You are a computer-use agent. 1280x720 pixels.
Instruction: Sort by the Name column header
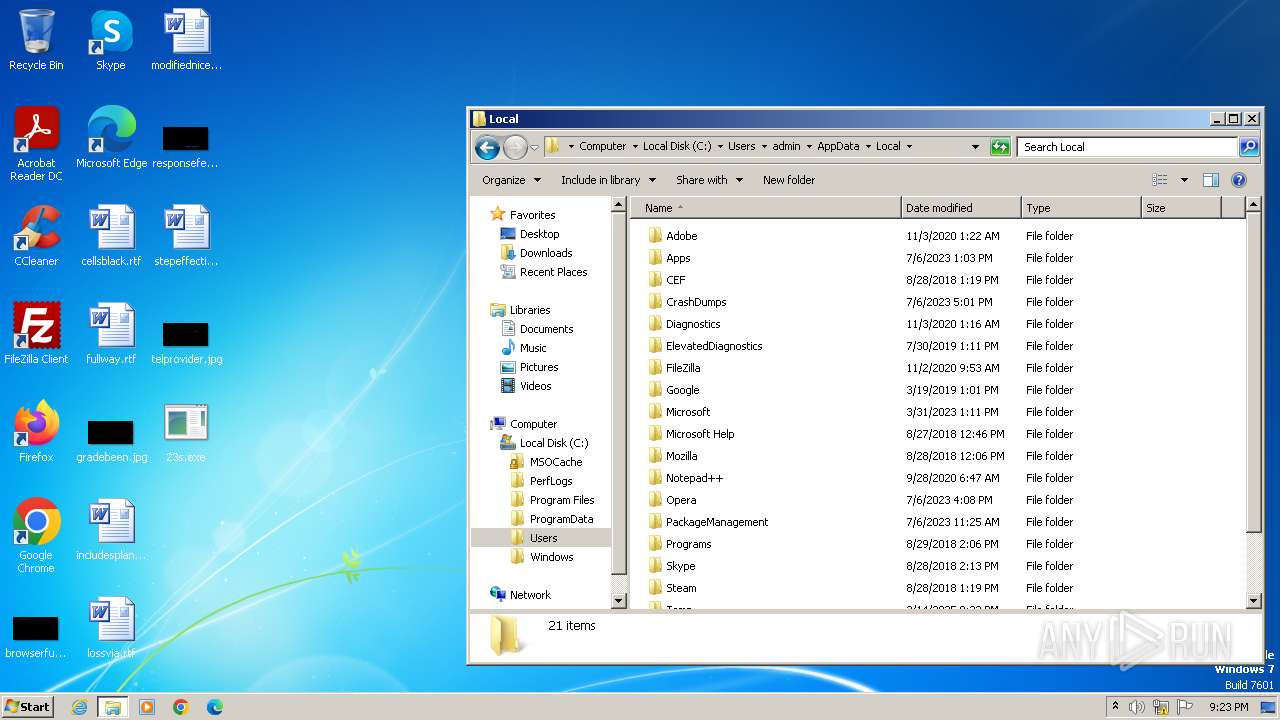[766, 208]
